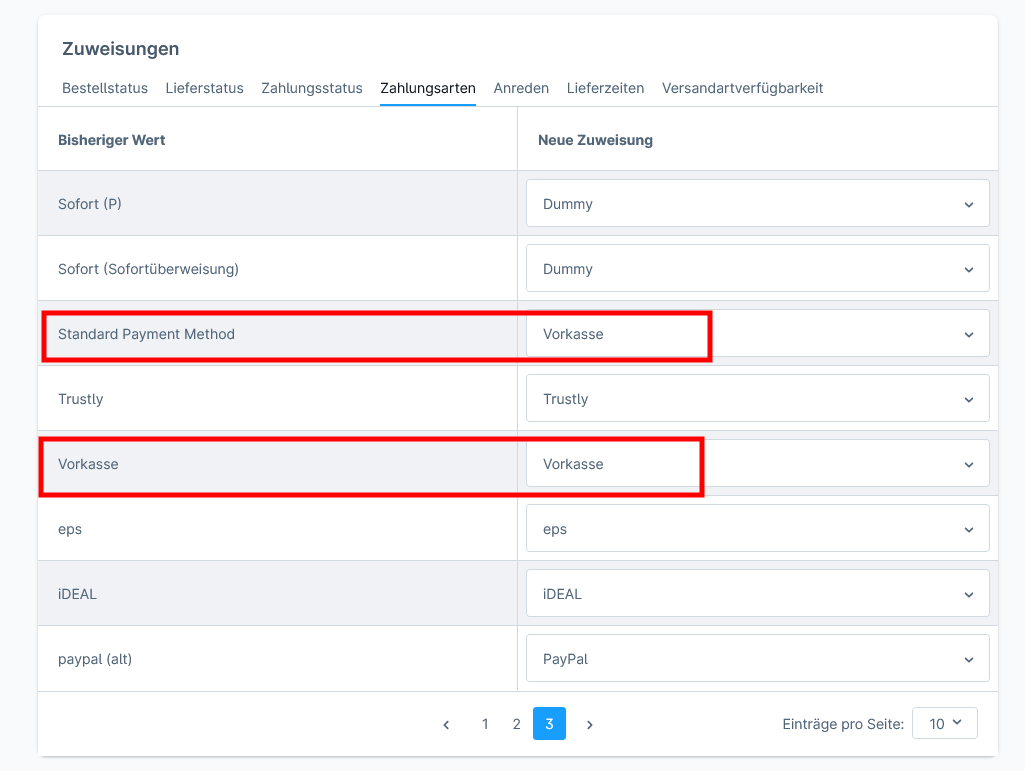Click the Bisheriger Wert column header
This screenshot has height=771, width=1025.
point(112,140)
